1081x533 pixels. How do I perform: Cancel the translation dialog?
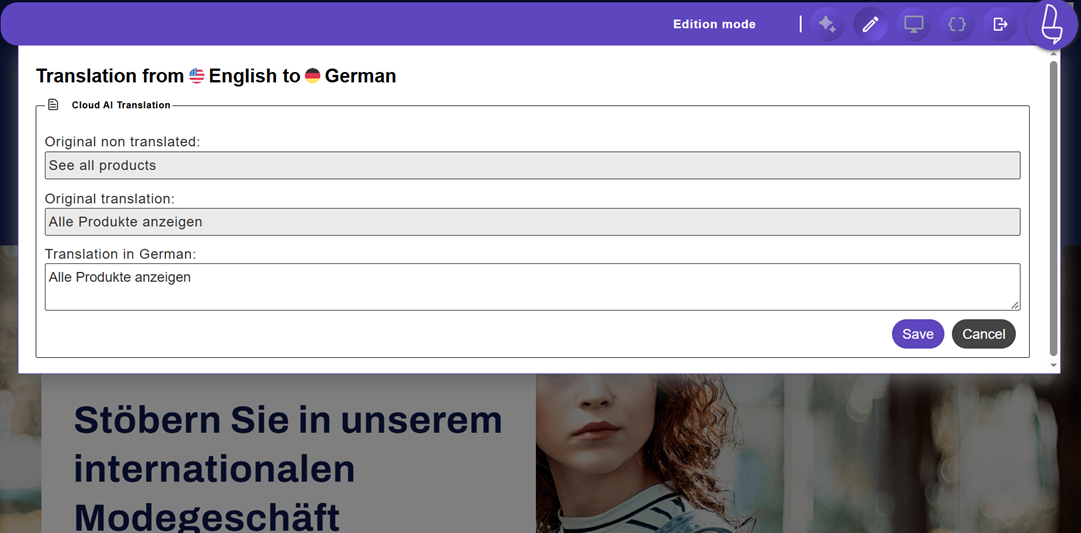(x=983, y=334)
